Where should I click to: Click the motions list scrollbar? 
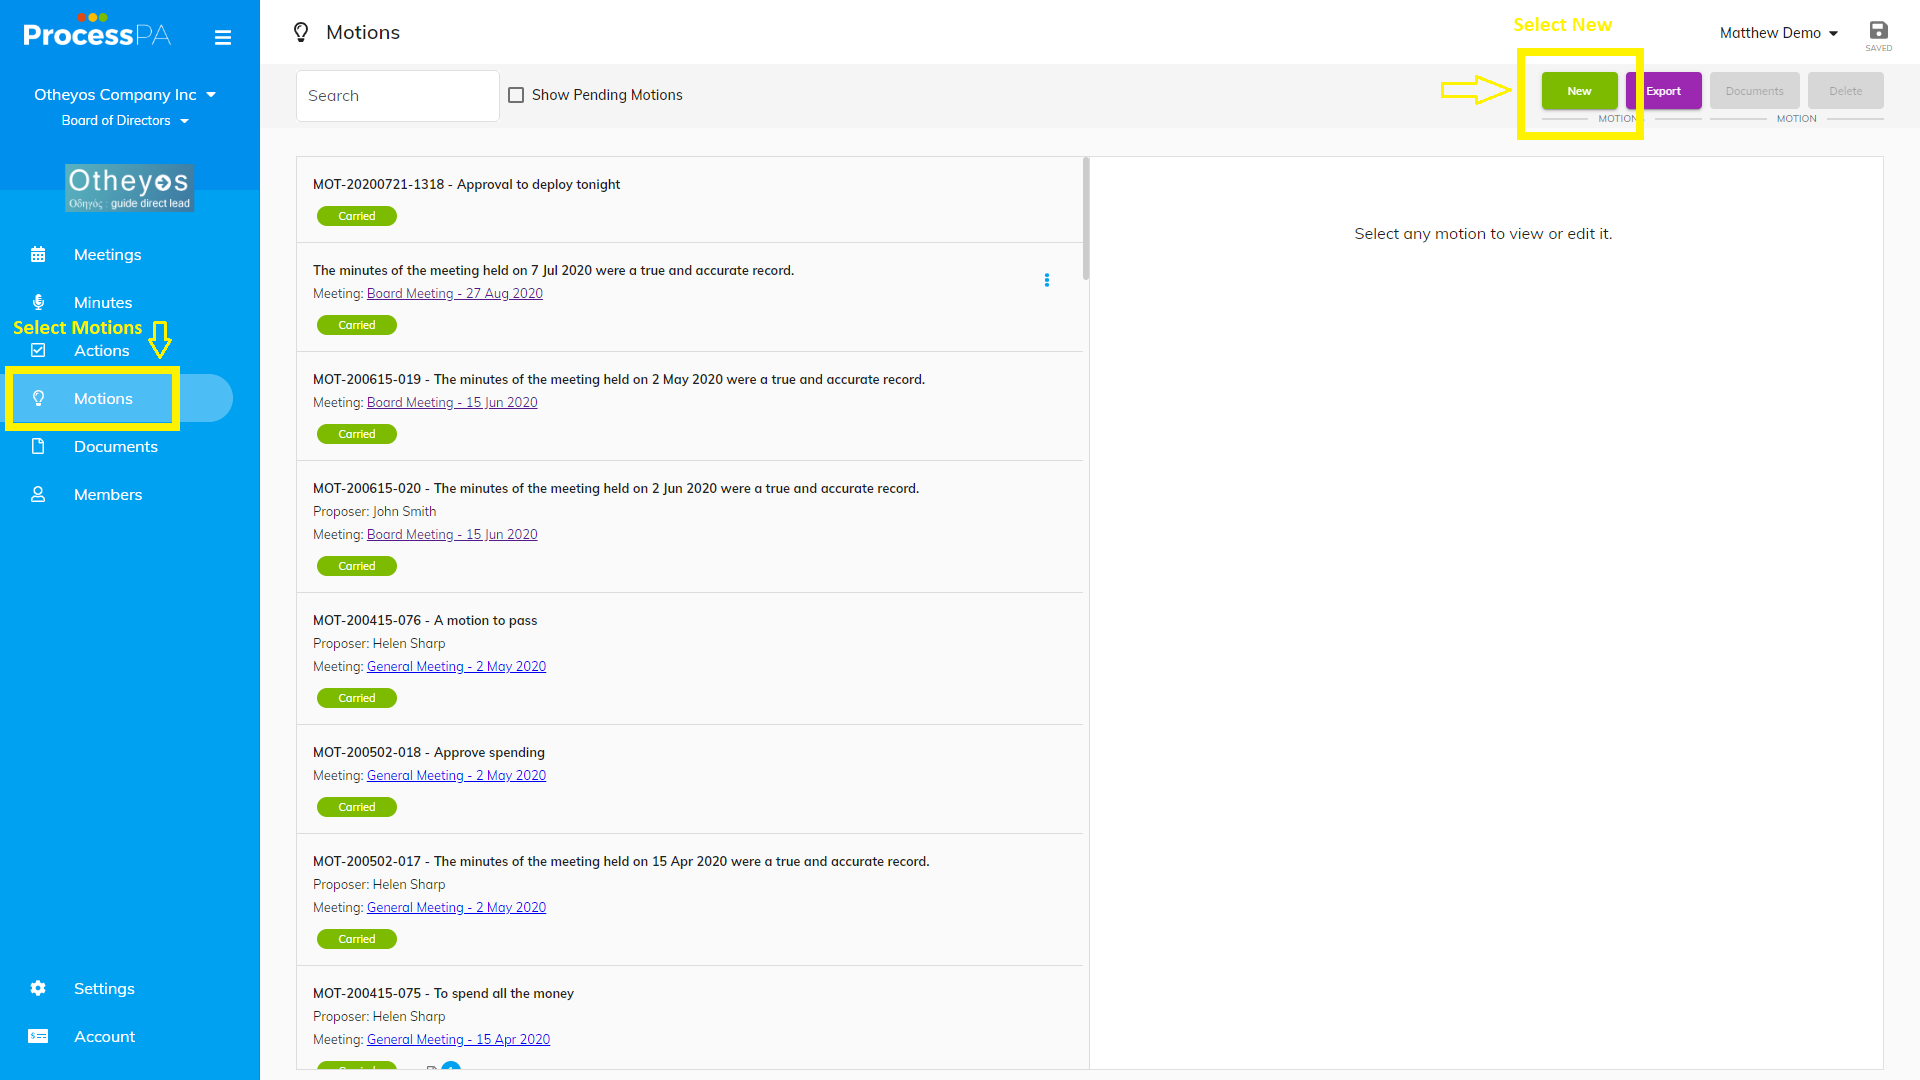coord(1086,220)
